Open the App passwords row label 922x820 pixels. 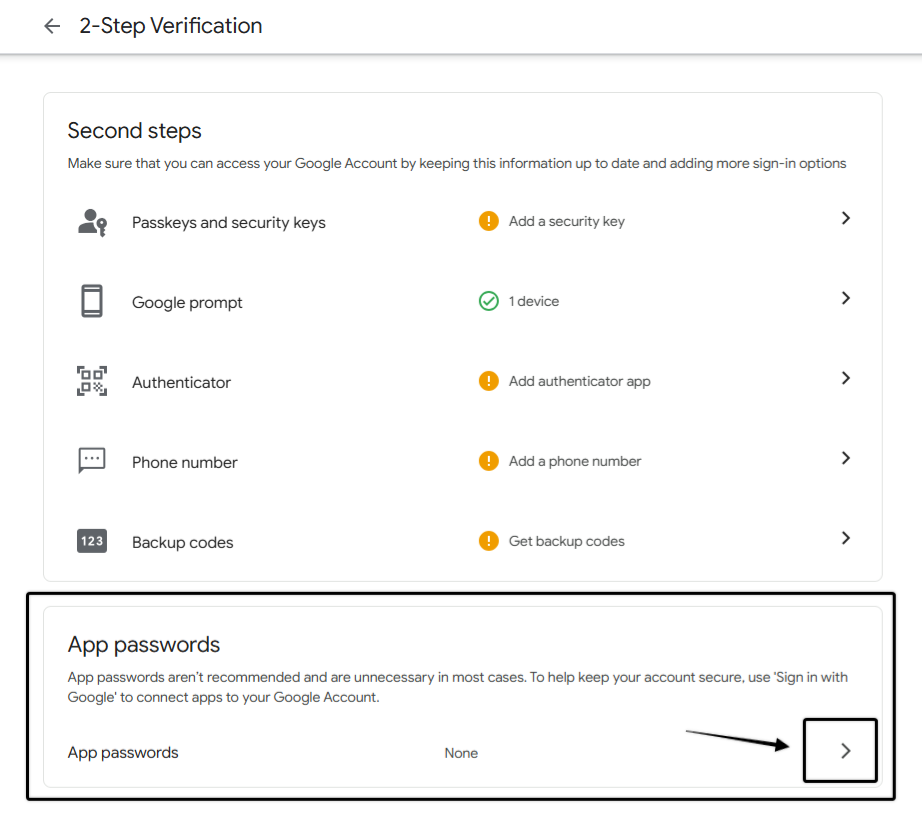click(123, 752)
